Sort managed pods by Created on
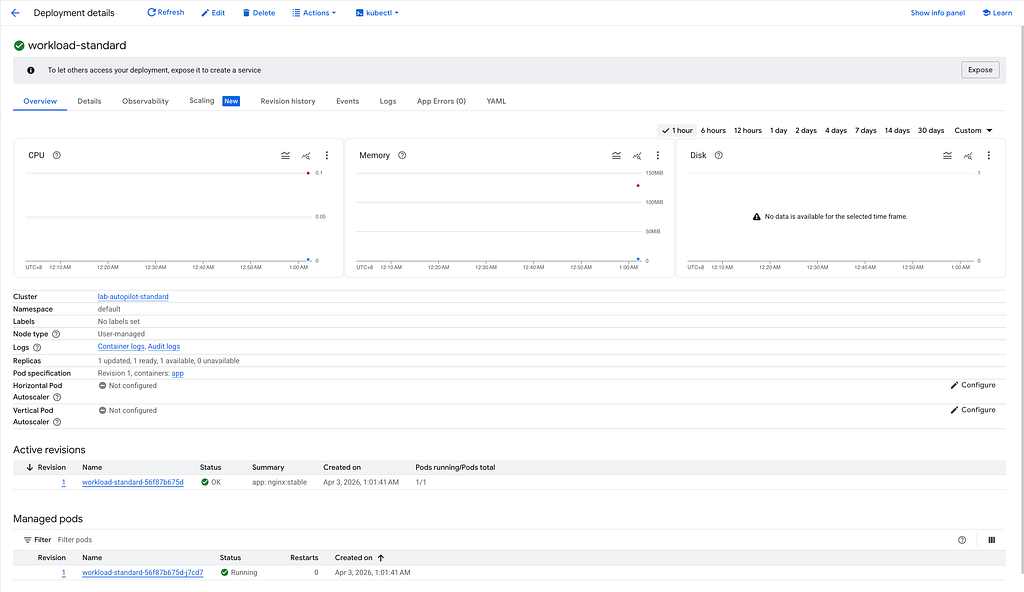This screenshot has height=592, width=1024. click(359, 558)
